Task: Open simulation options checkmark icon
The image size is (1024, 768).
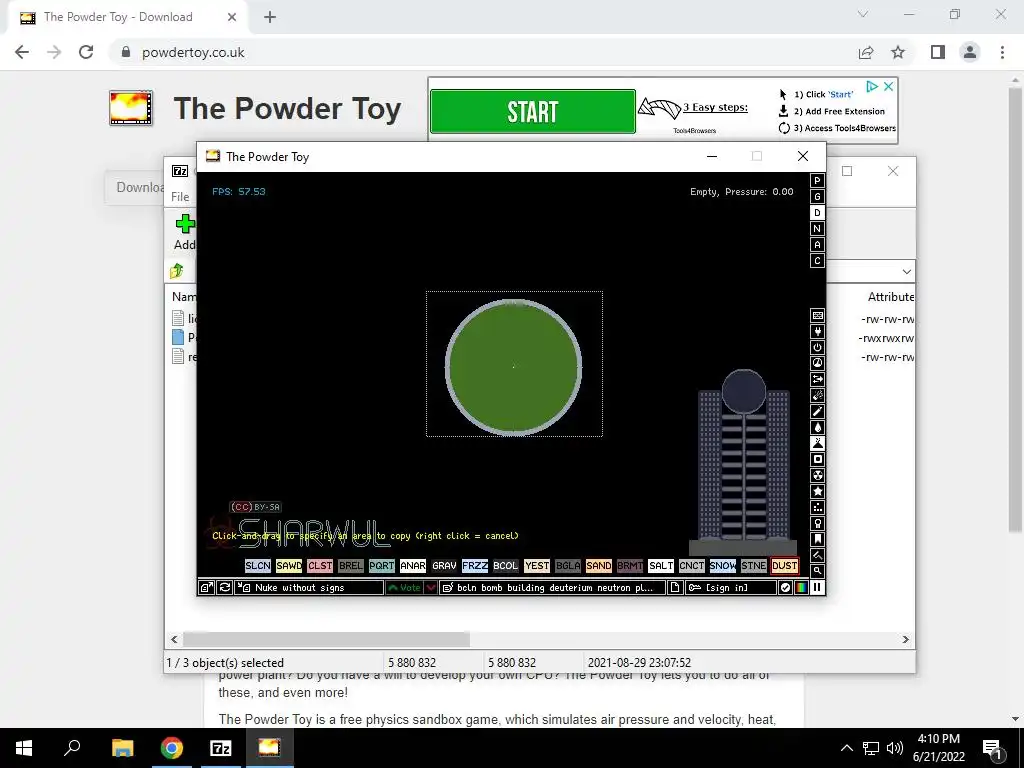Action: click(785, 588)
